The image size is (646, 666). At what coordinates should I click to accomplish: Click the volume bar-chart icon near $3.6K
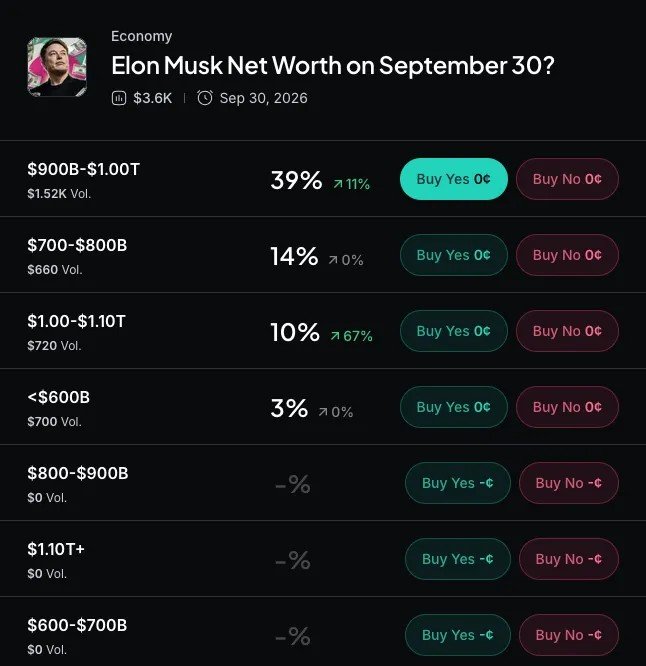click(x=119, y=98)
